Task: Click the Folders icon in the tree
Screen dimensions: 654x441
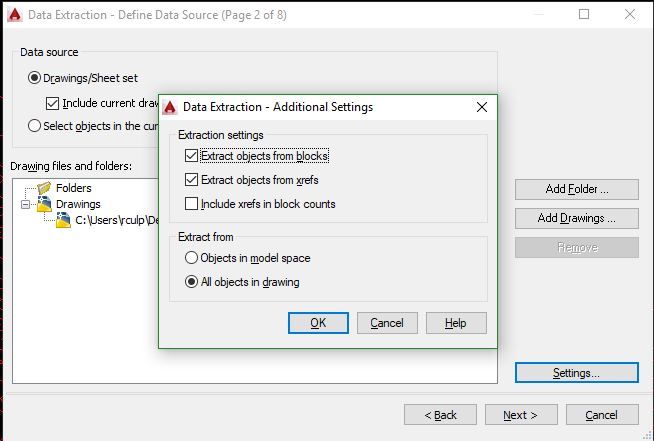Action: tap(44, 188)
